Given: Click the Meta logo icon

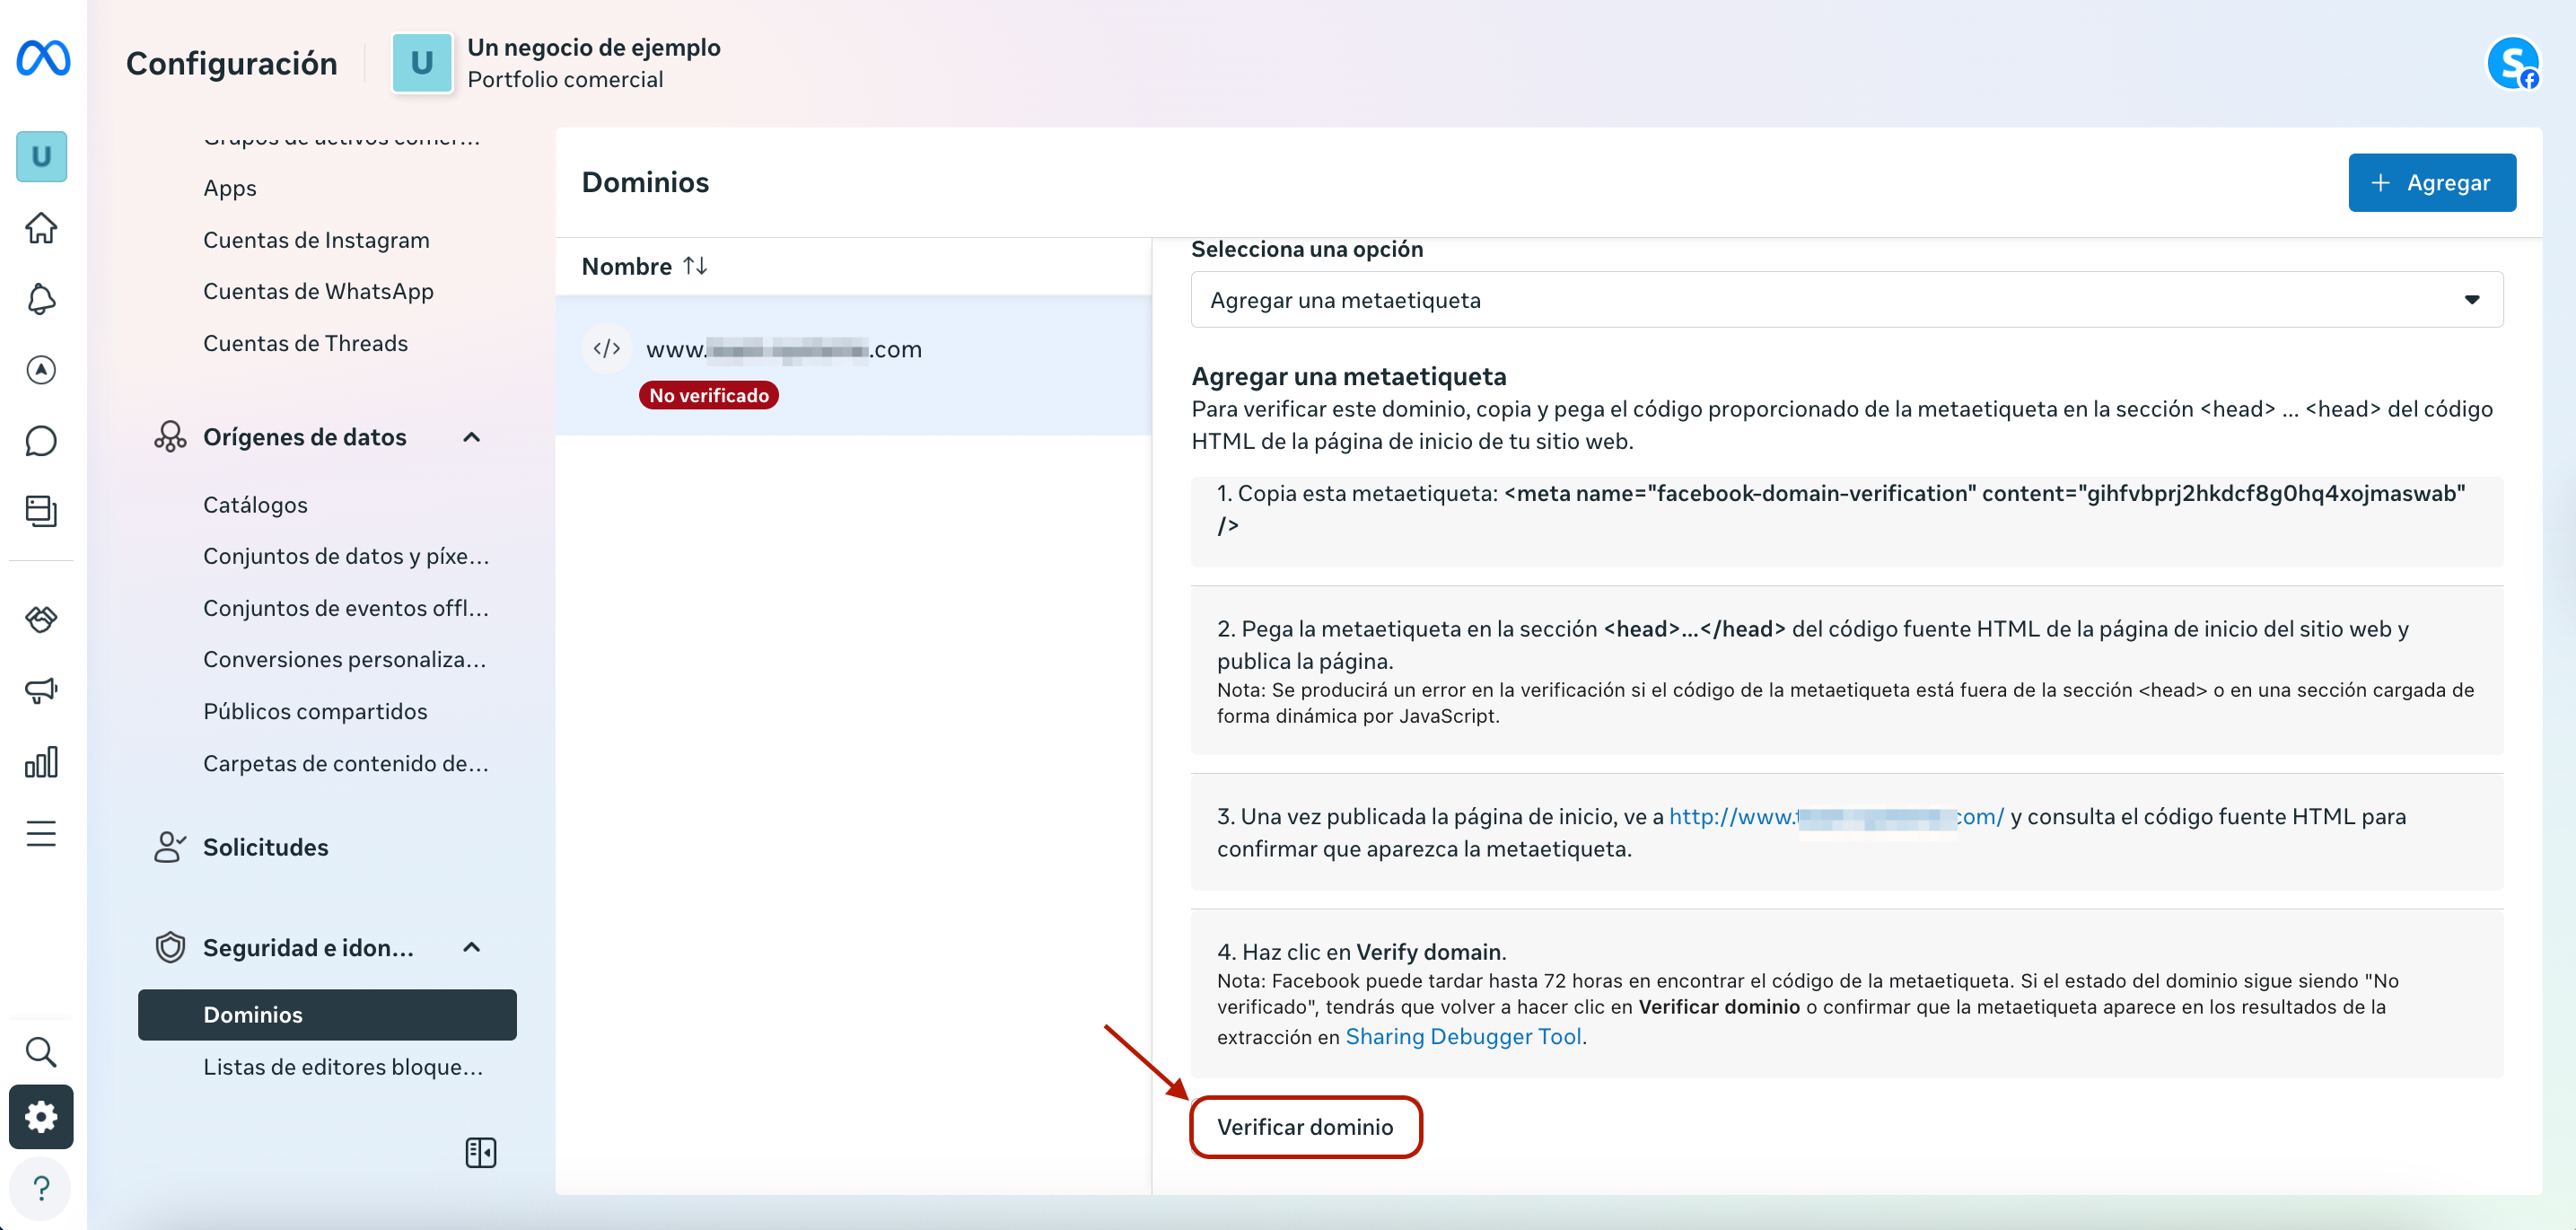Looking at the screenshot, I should [x=43, y=59].
